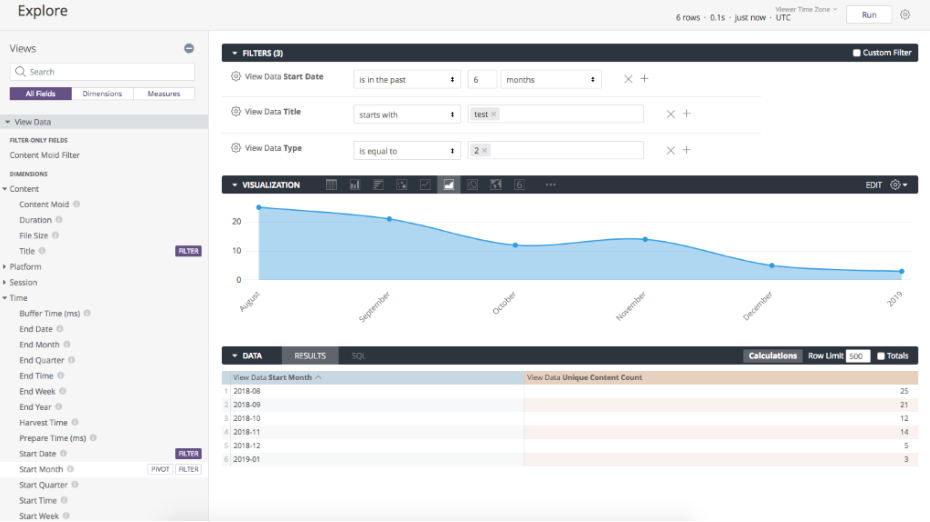Toggle the Totals checkbox

(x=881, y=356)
